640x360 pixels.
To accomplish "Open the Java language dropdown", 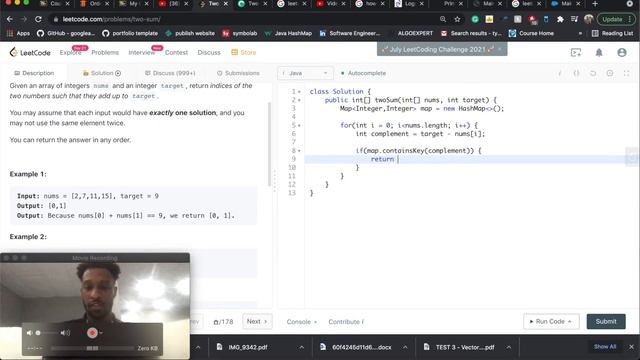I will 305,73.
